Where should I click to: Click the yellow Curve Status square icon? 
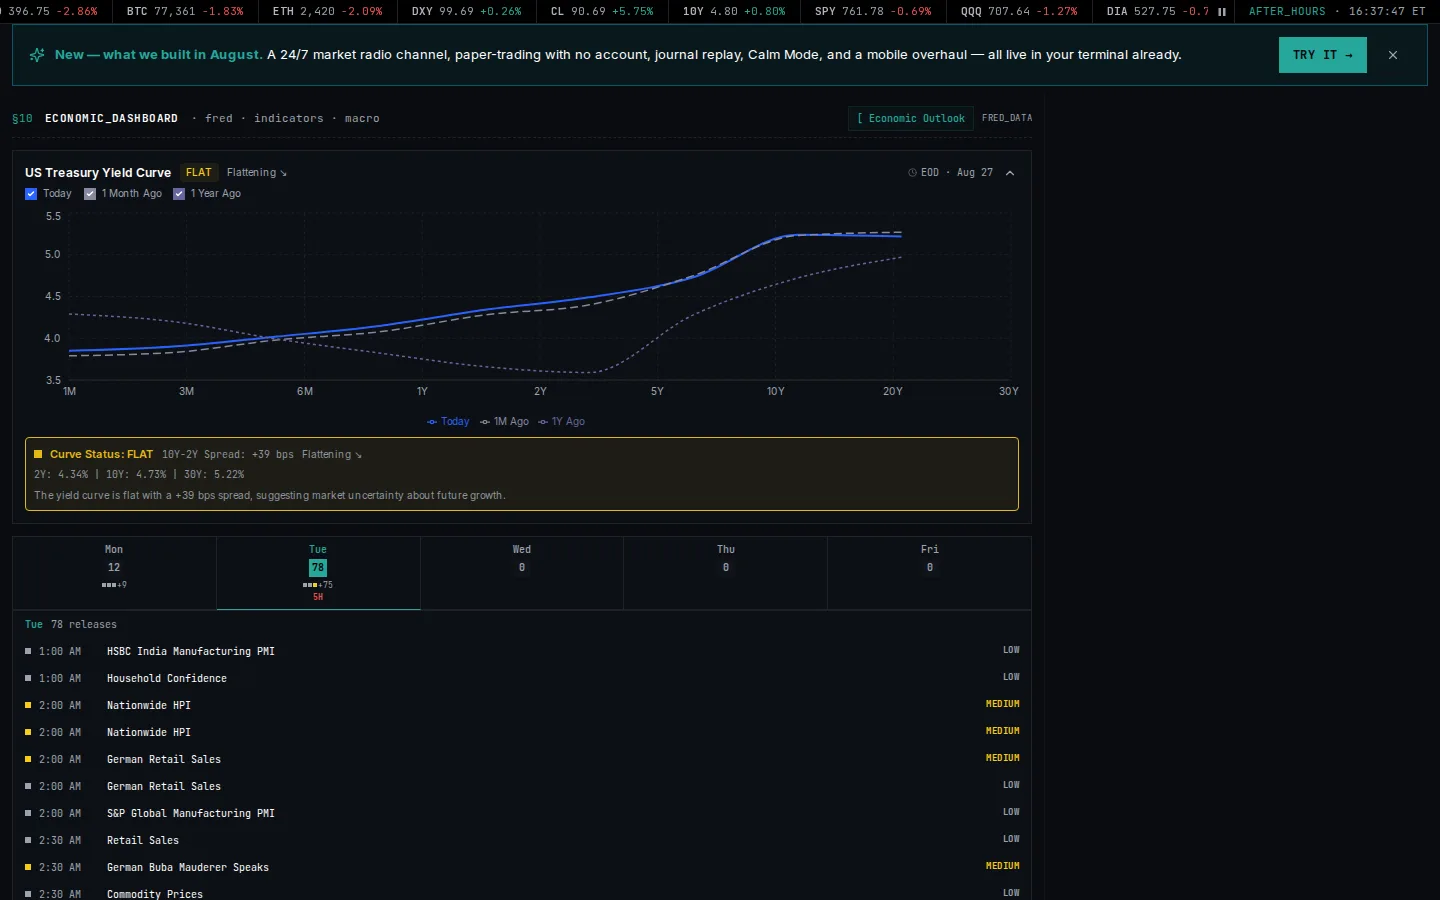tap(38, 454)
